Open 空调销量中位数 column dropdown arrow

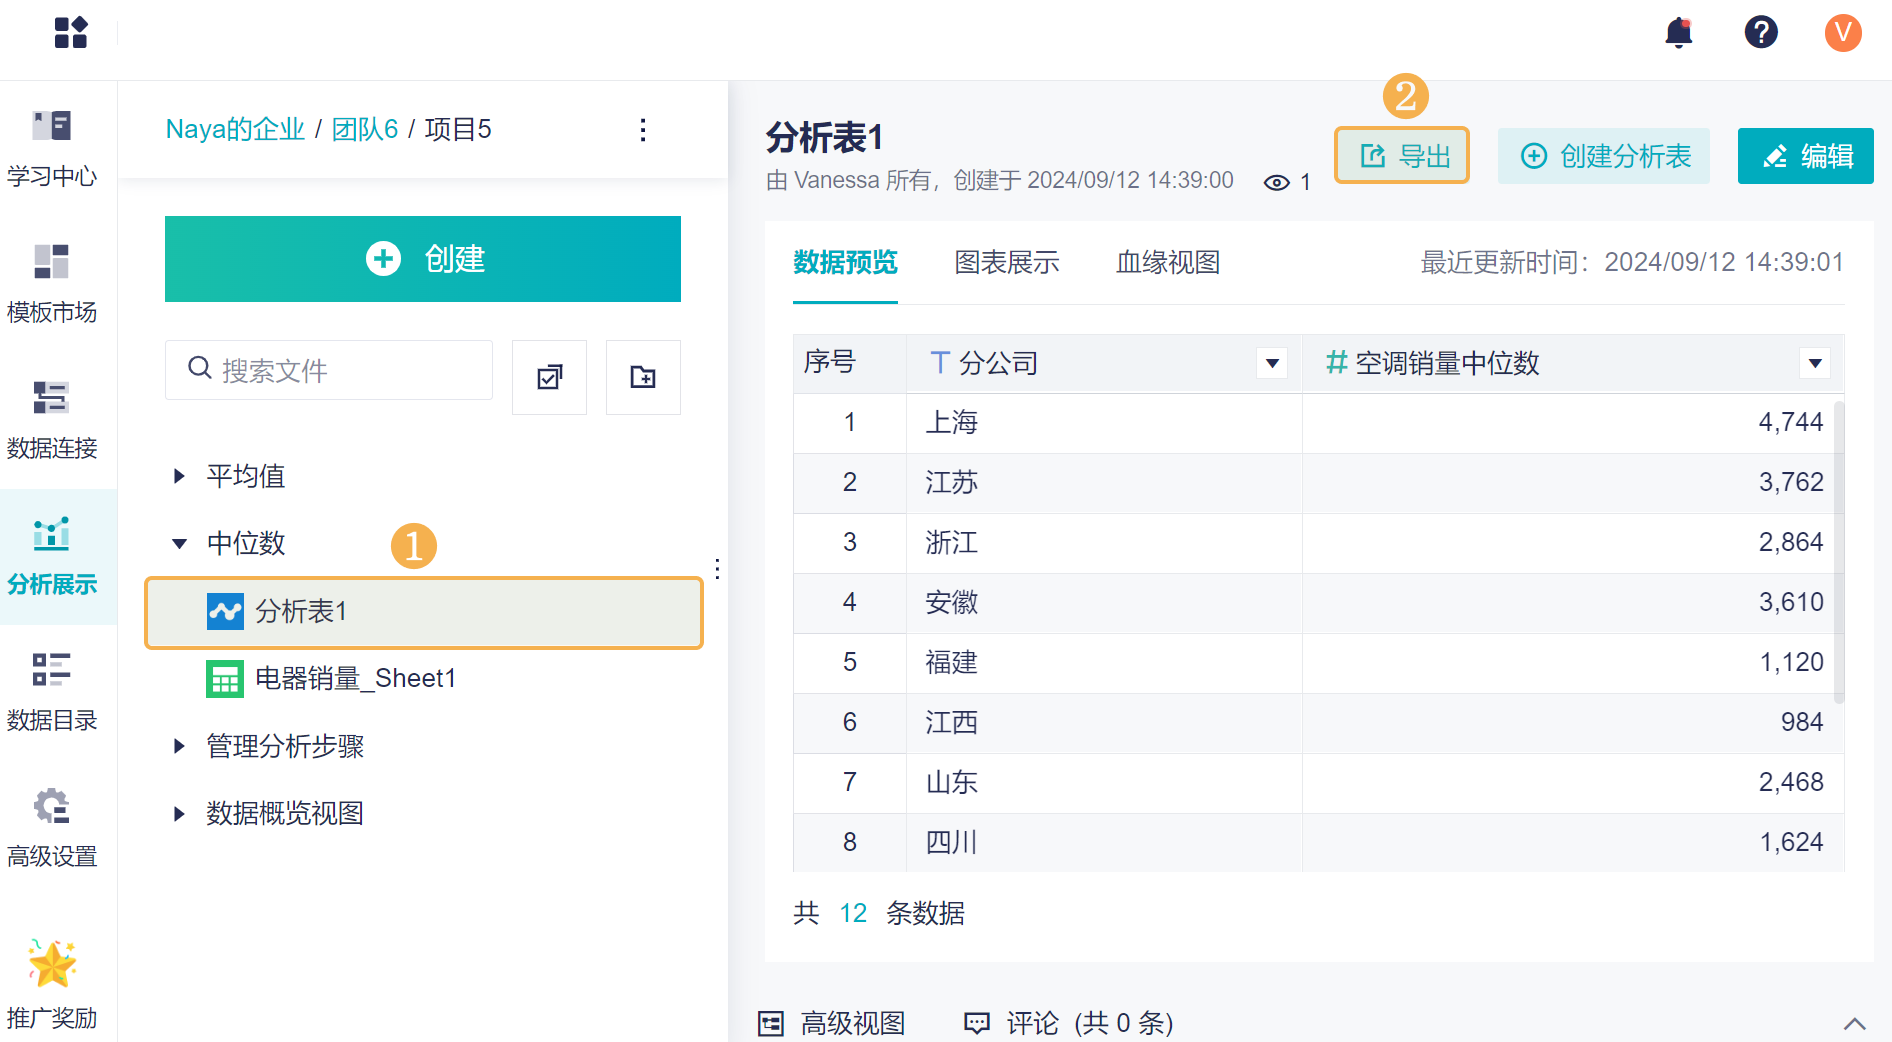1814,363
